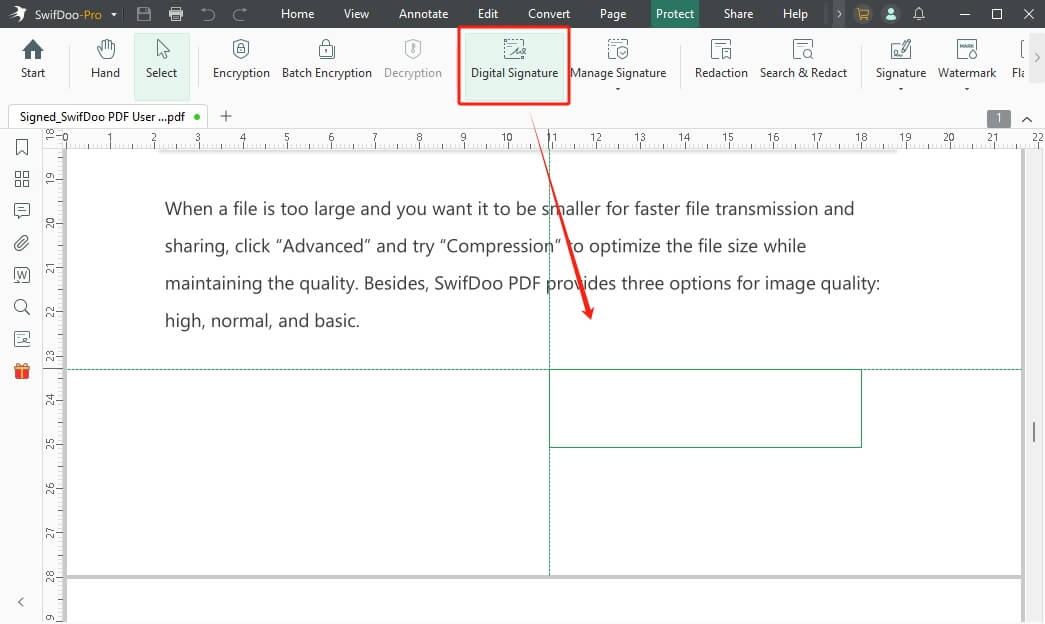Screen dimensions: 1045x624
Task: Expand the Watermark dropdown arrow
Action: tap(967, 89)
